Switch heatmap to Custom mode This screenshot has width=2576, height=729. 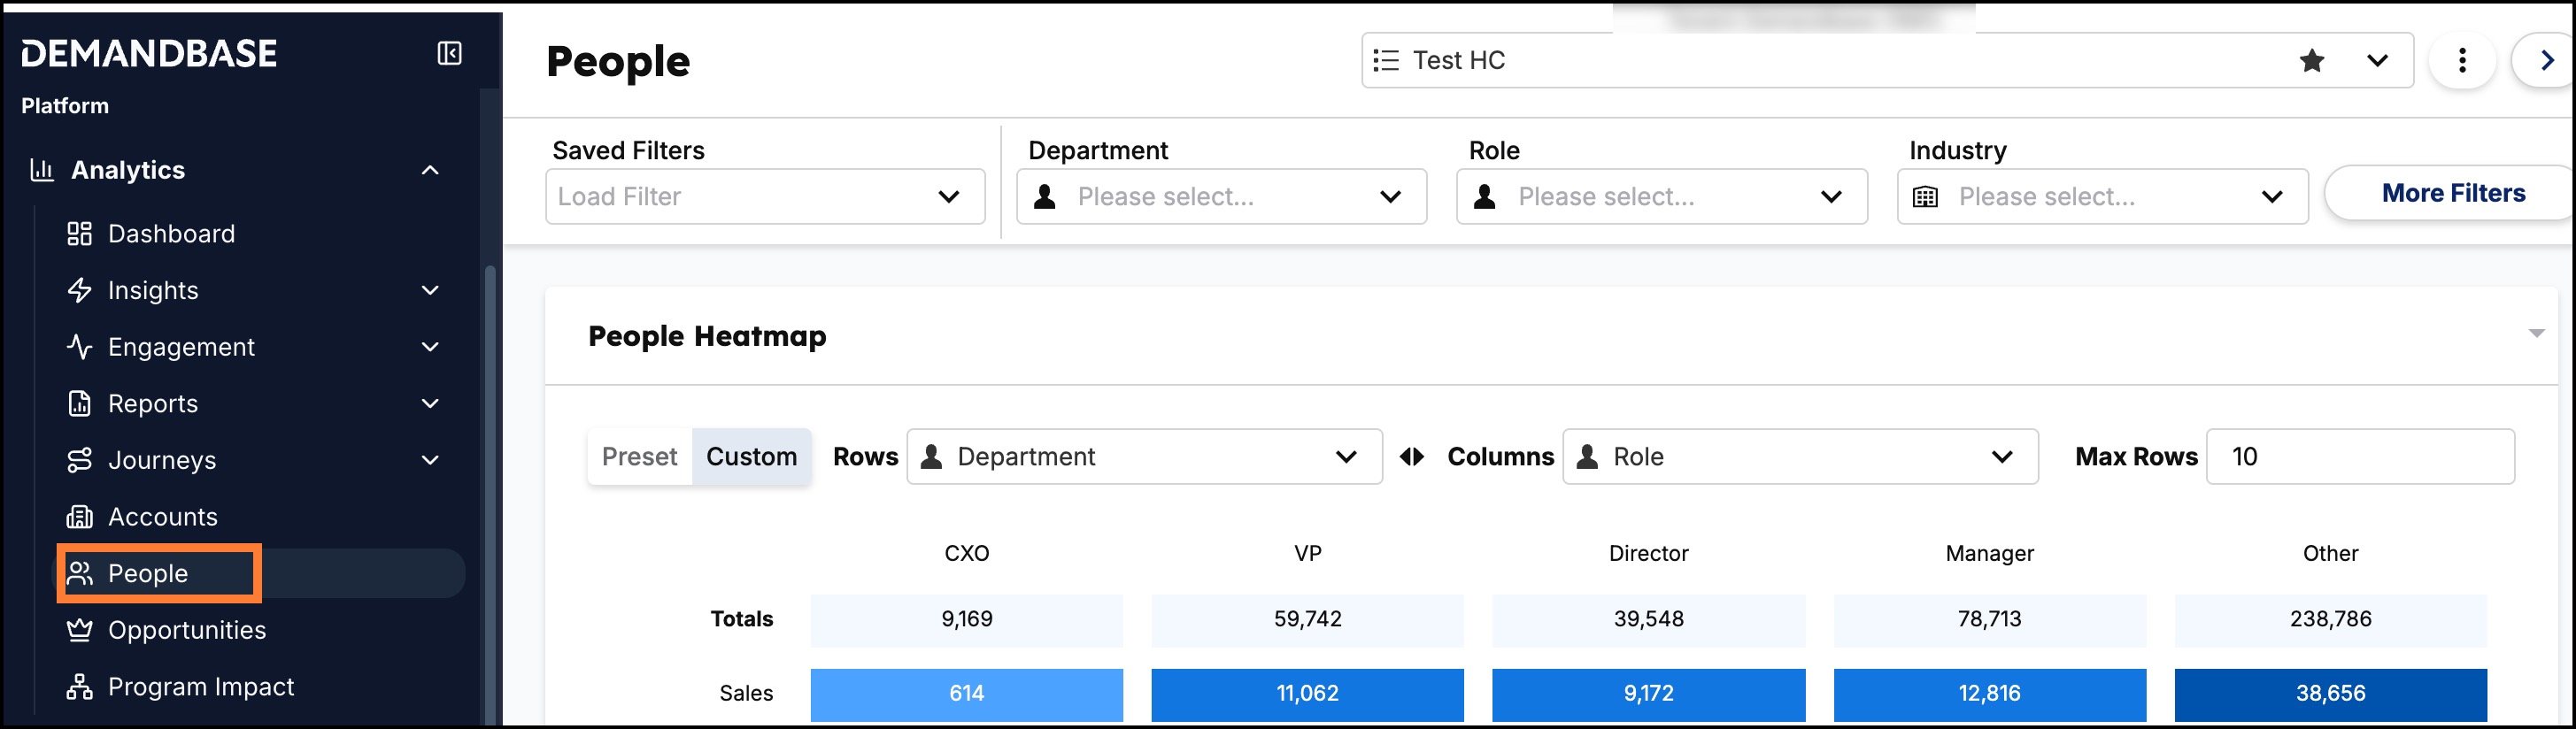(x=751, y=457)
